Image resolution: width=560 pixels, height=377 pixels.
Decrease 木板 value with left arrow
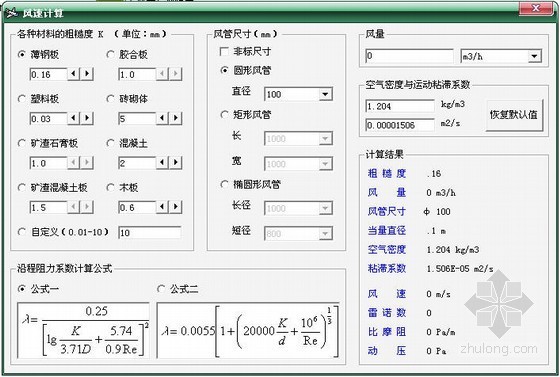point(162,207)
